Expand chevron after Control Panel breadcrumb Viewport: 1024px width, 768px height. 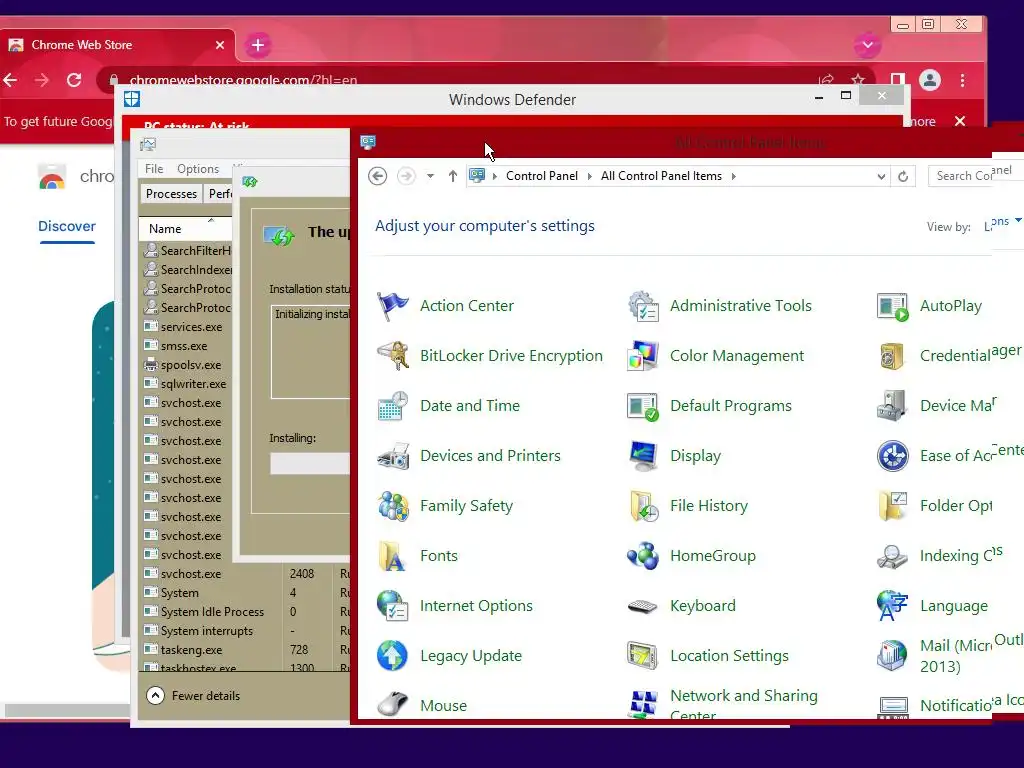point(589,176)
